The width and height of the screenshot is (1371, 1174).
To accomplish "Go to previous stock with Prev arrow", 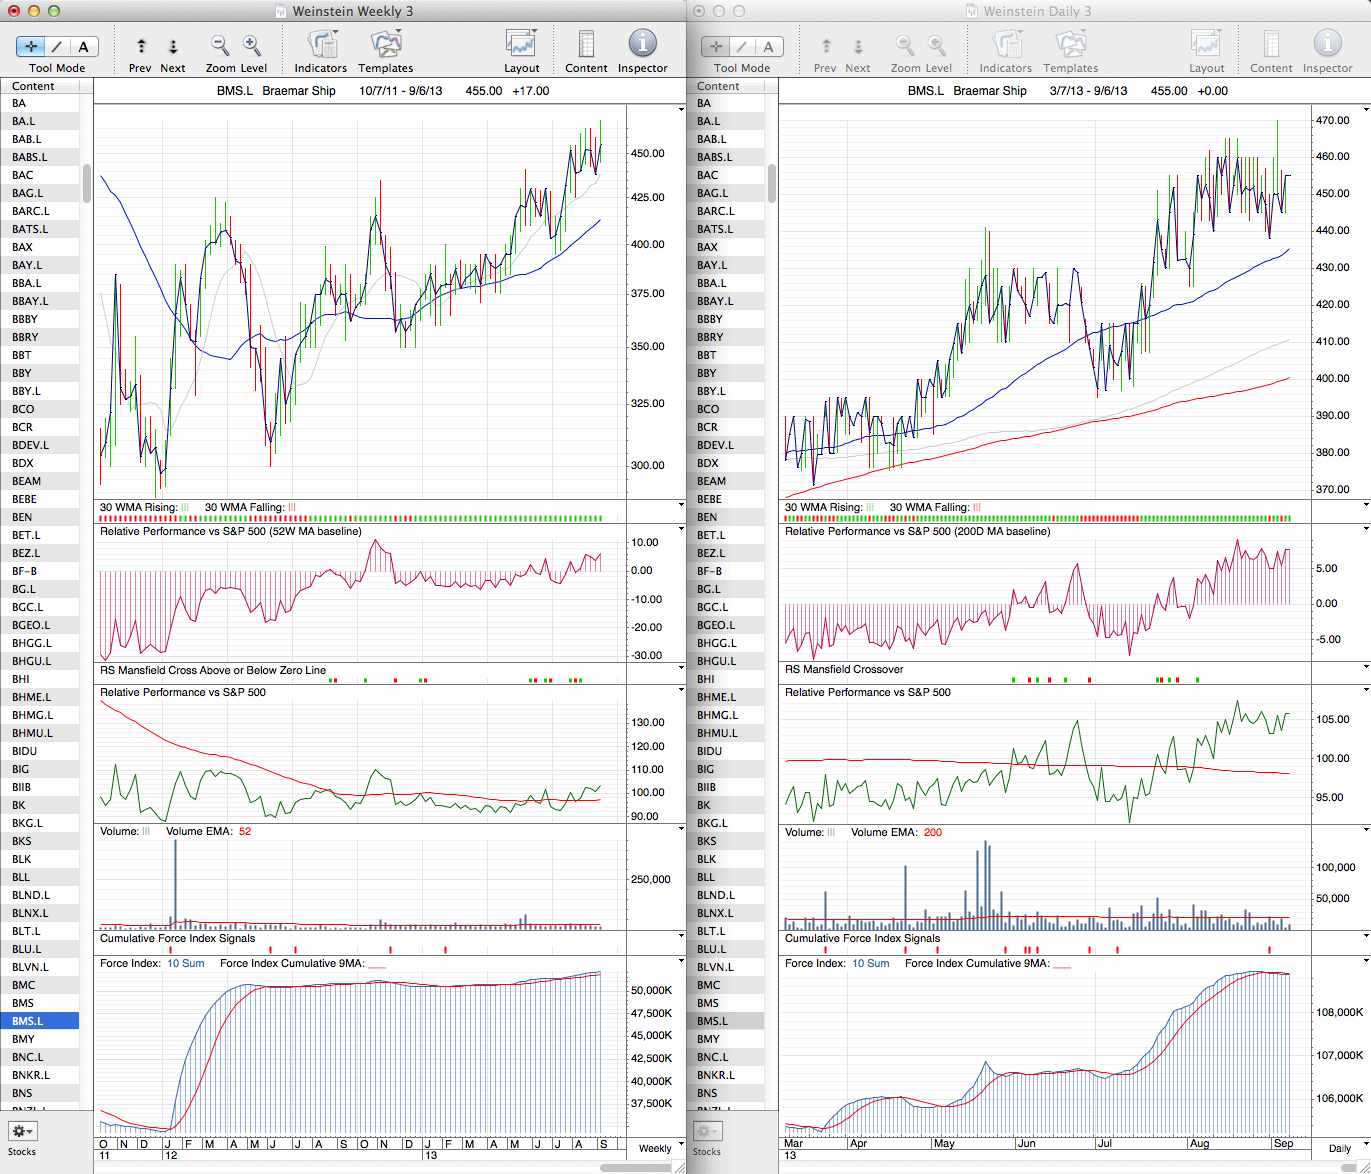I will tap(141, 46).
